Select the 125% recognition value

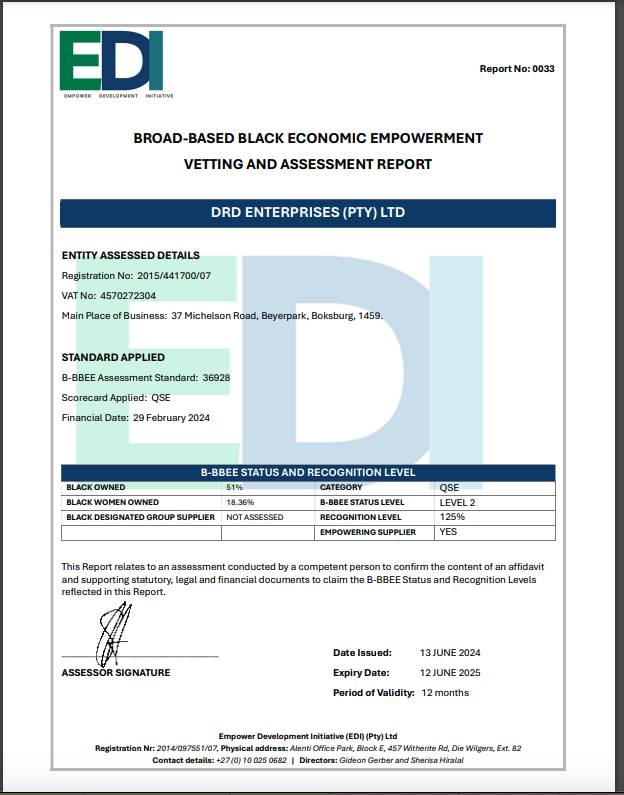coord(452,517)
